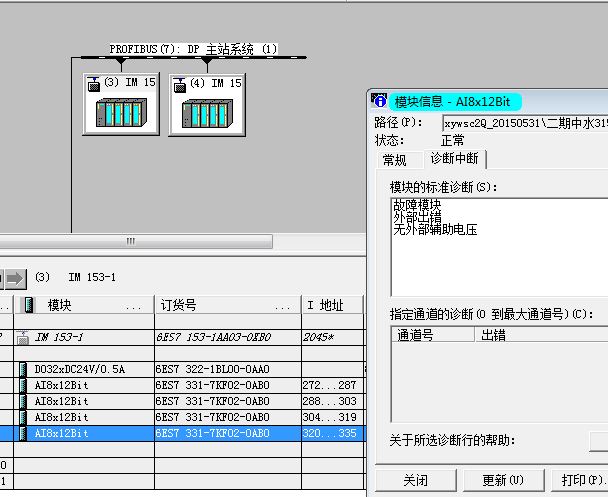Select the 无外部辅助电压 diagnostic line
The image size is (608, 497).
tap(435, 230)
